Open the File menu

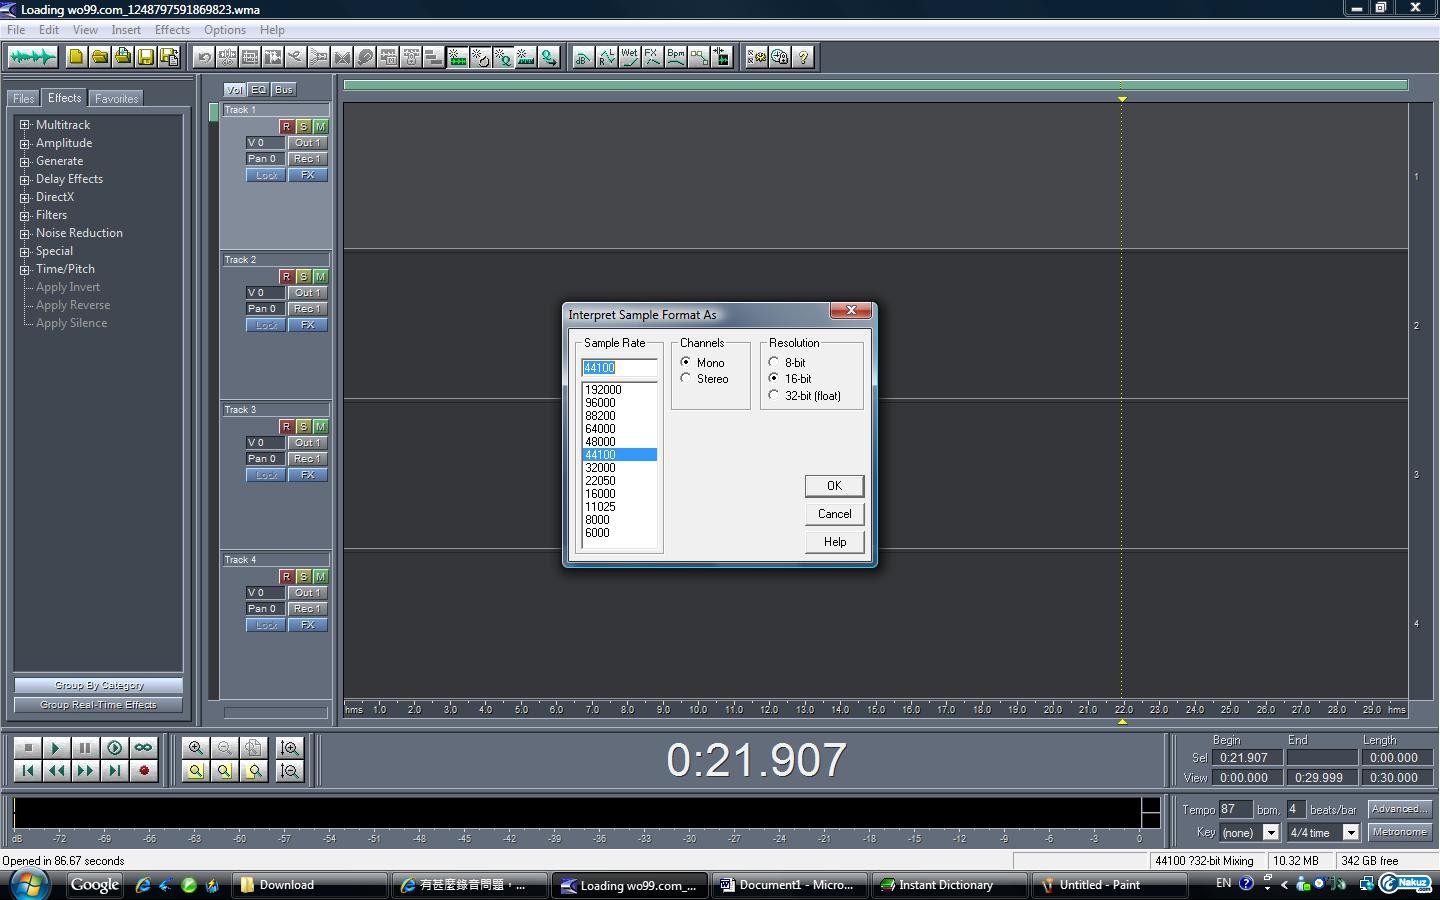point(16,30)
